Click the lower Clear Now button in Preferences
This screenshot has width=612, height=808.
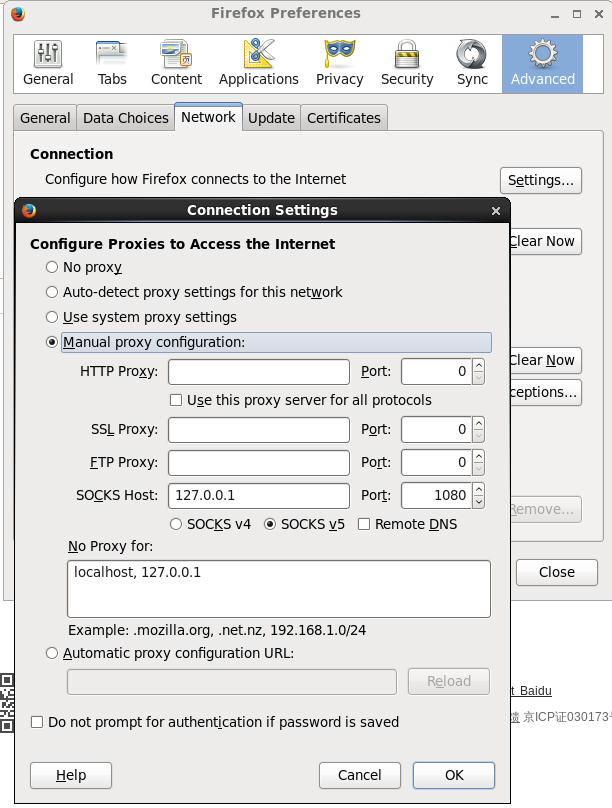click(546, 360)
